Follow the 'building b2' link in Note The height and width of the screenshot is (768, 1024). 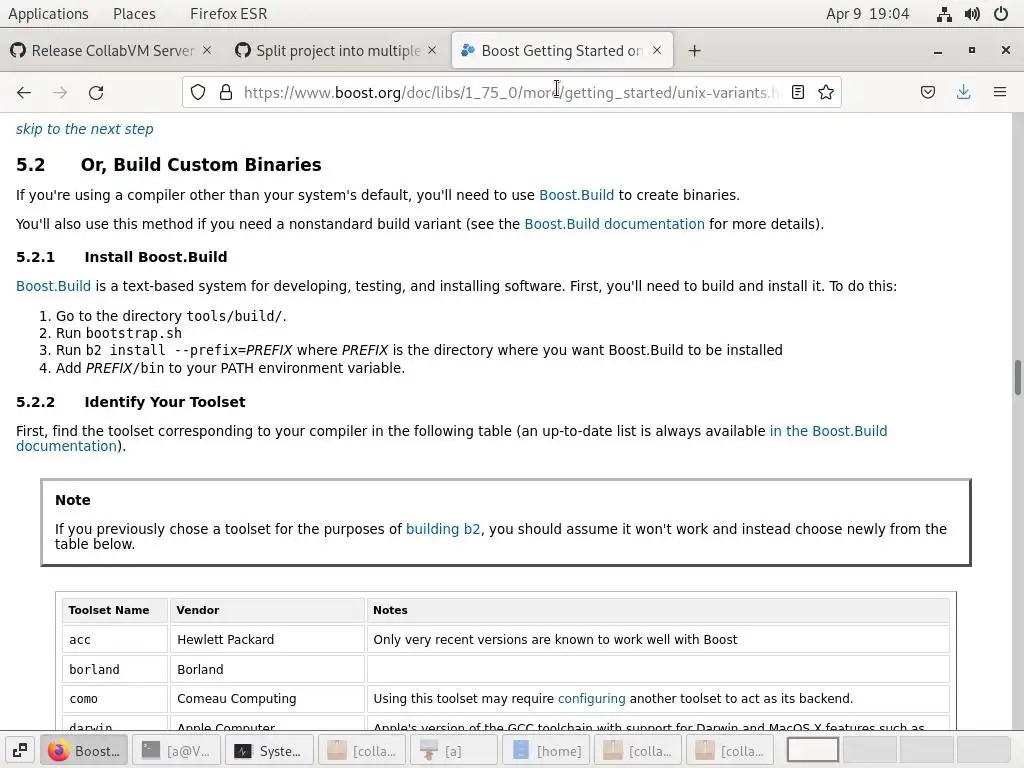click(x=443, y=529)
